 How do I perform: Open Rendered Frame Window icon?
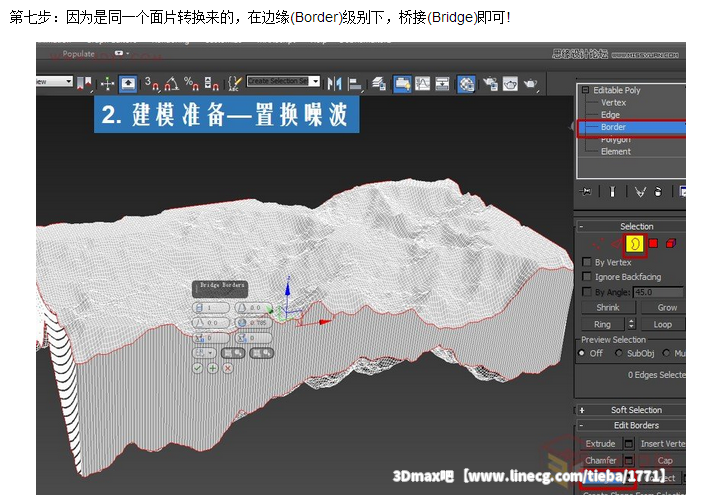tap(510, 84)
